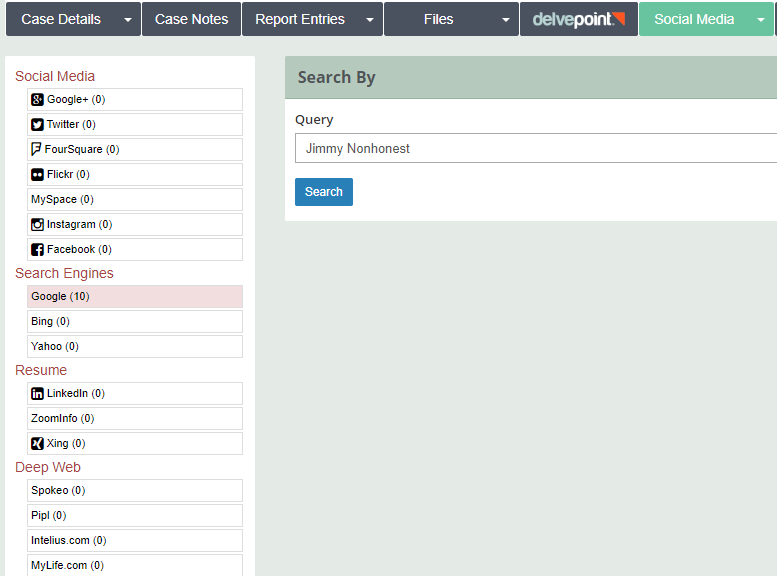Click the FourSquare icon
This screenshot has width=777, height=576.
[x=36, y=149]
